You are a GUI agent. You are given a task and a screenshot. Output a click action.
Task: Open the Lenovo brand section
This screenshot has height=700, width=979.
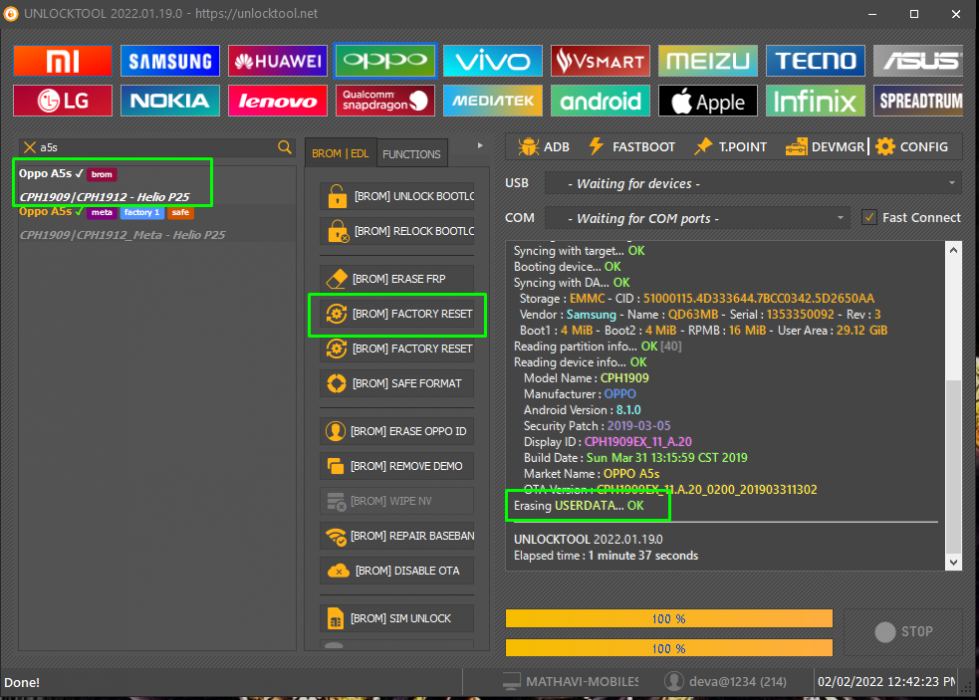pos(278,101)
